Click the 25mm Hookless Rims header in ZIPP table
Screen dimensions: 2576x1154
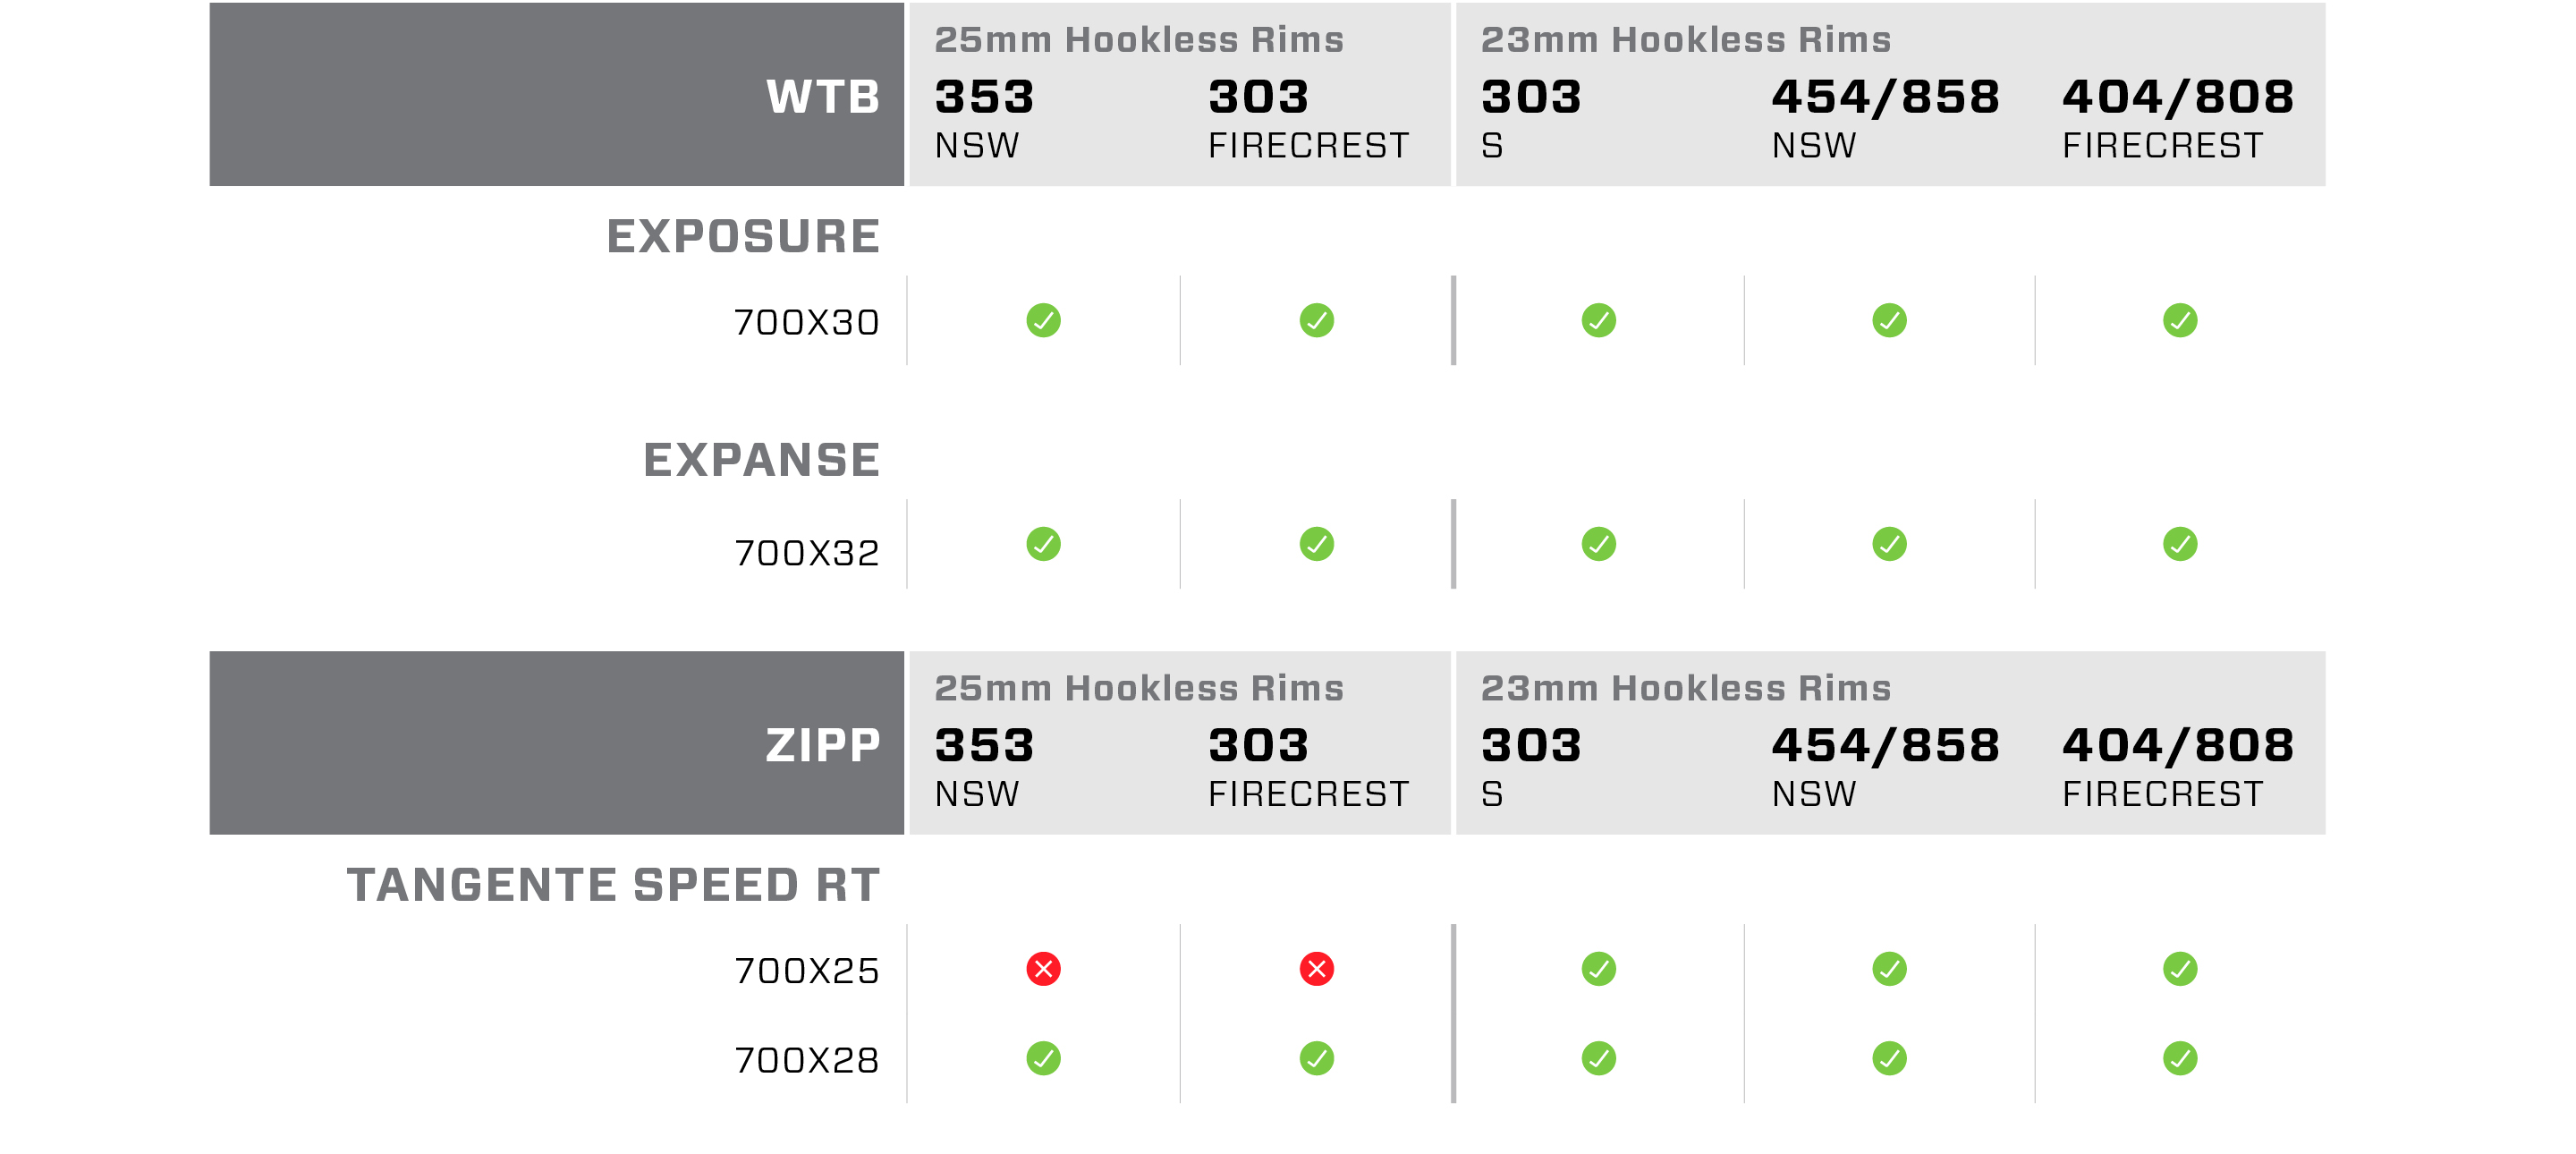tap(1139, 688)
